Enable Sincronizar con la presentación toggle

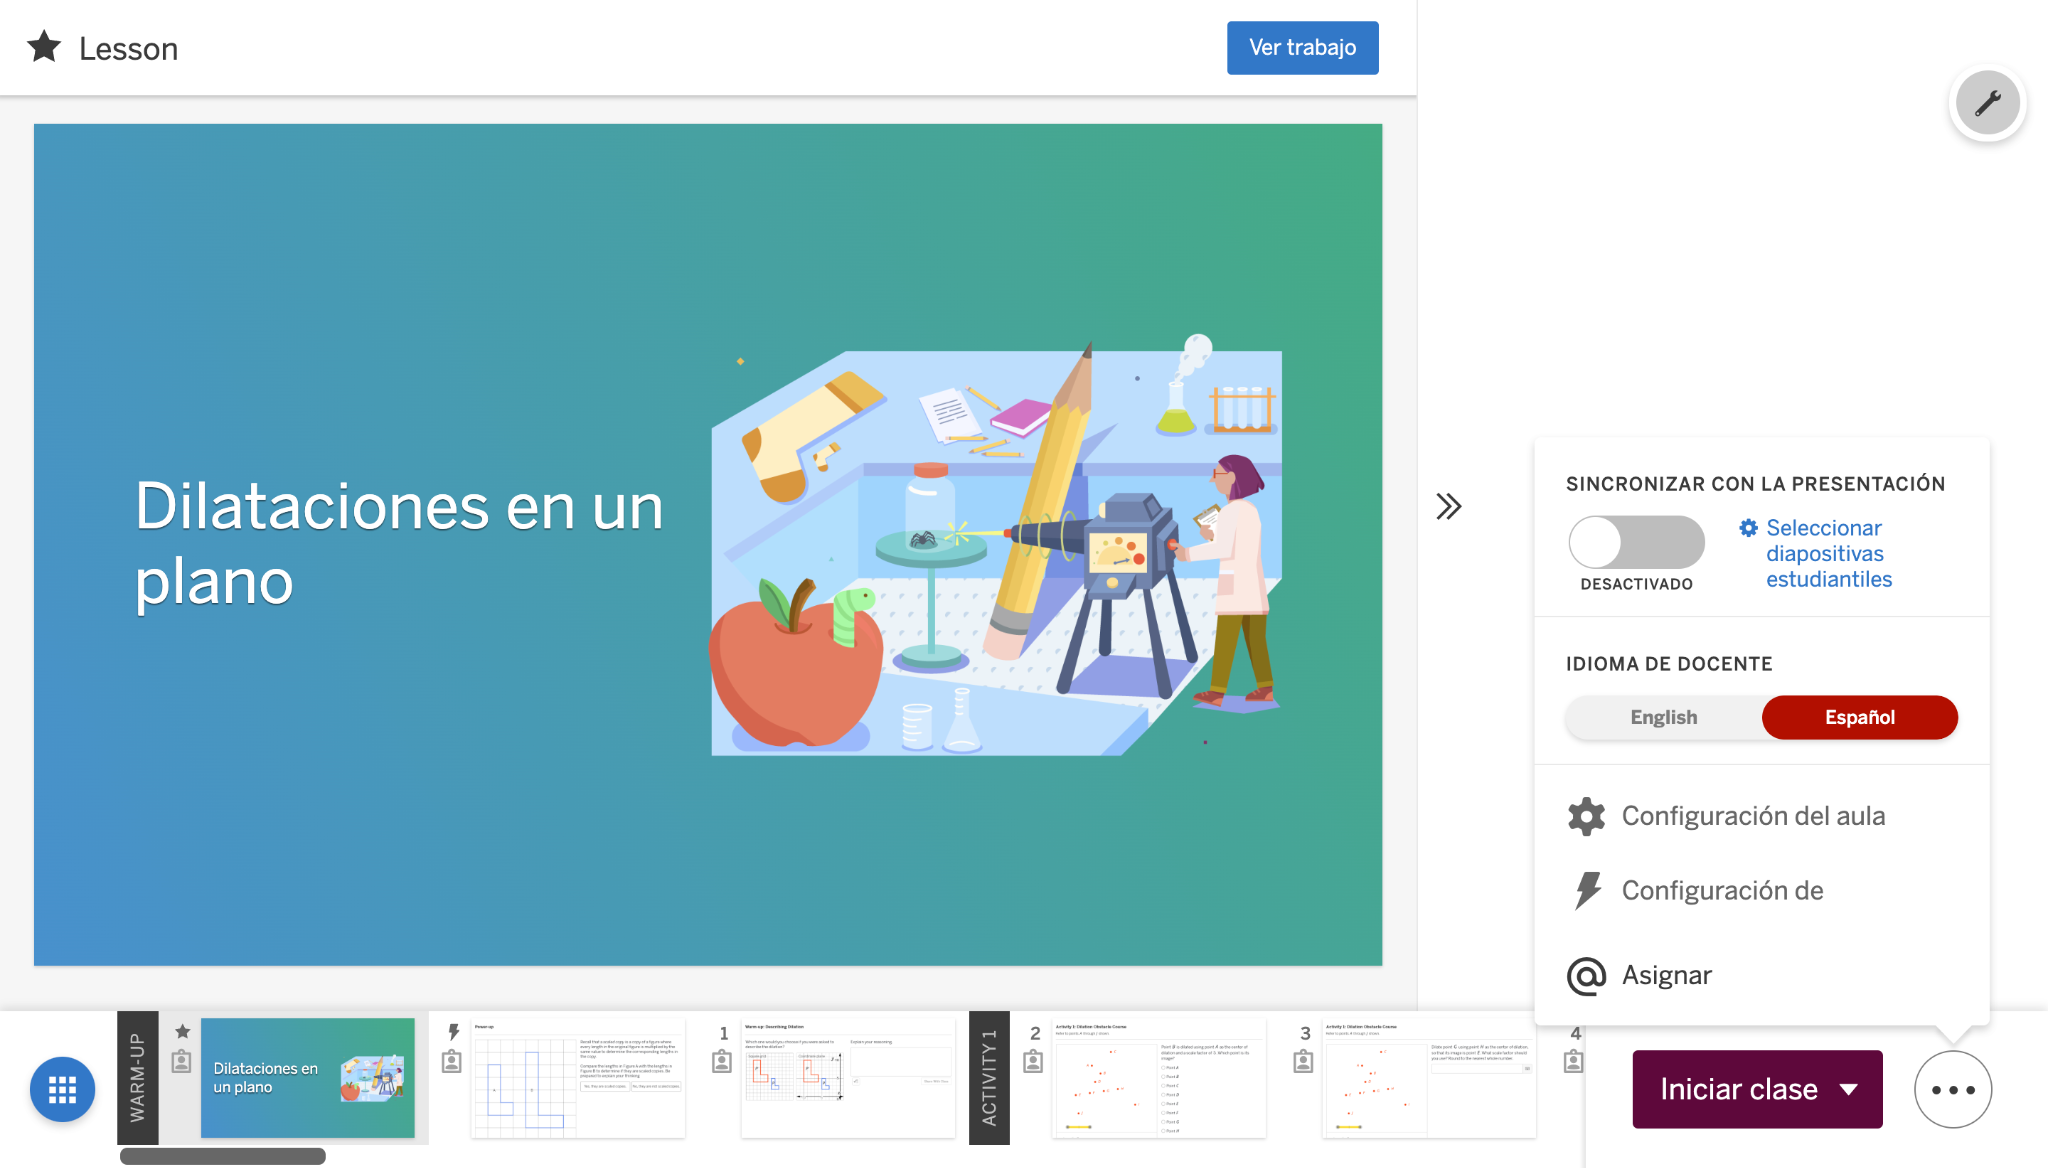1636,541
